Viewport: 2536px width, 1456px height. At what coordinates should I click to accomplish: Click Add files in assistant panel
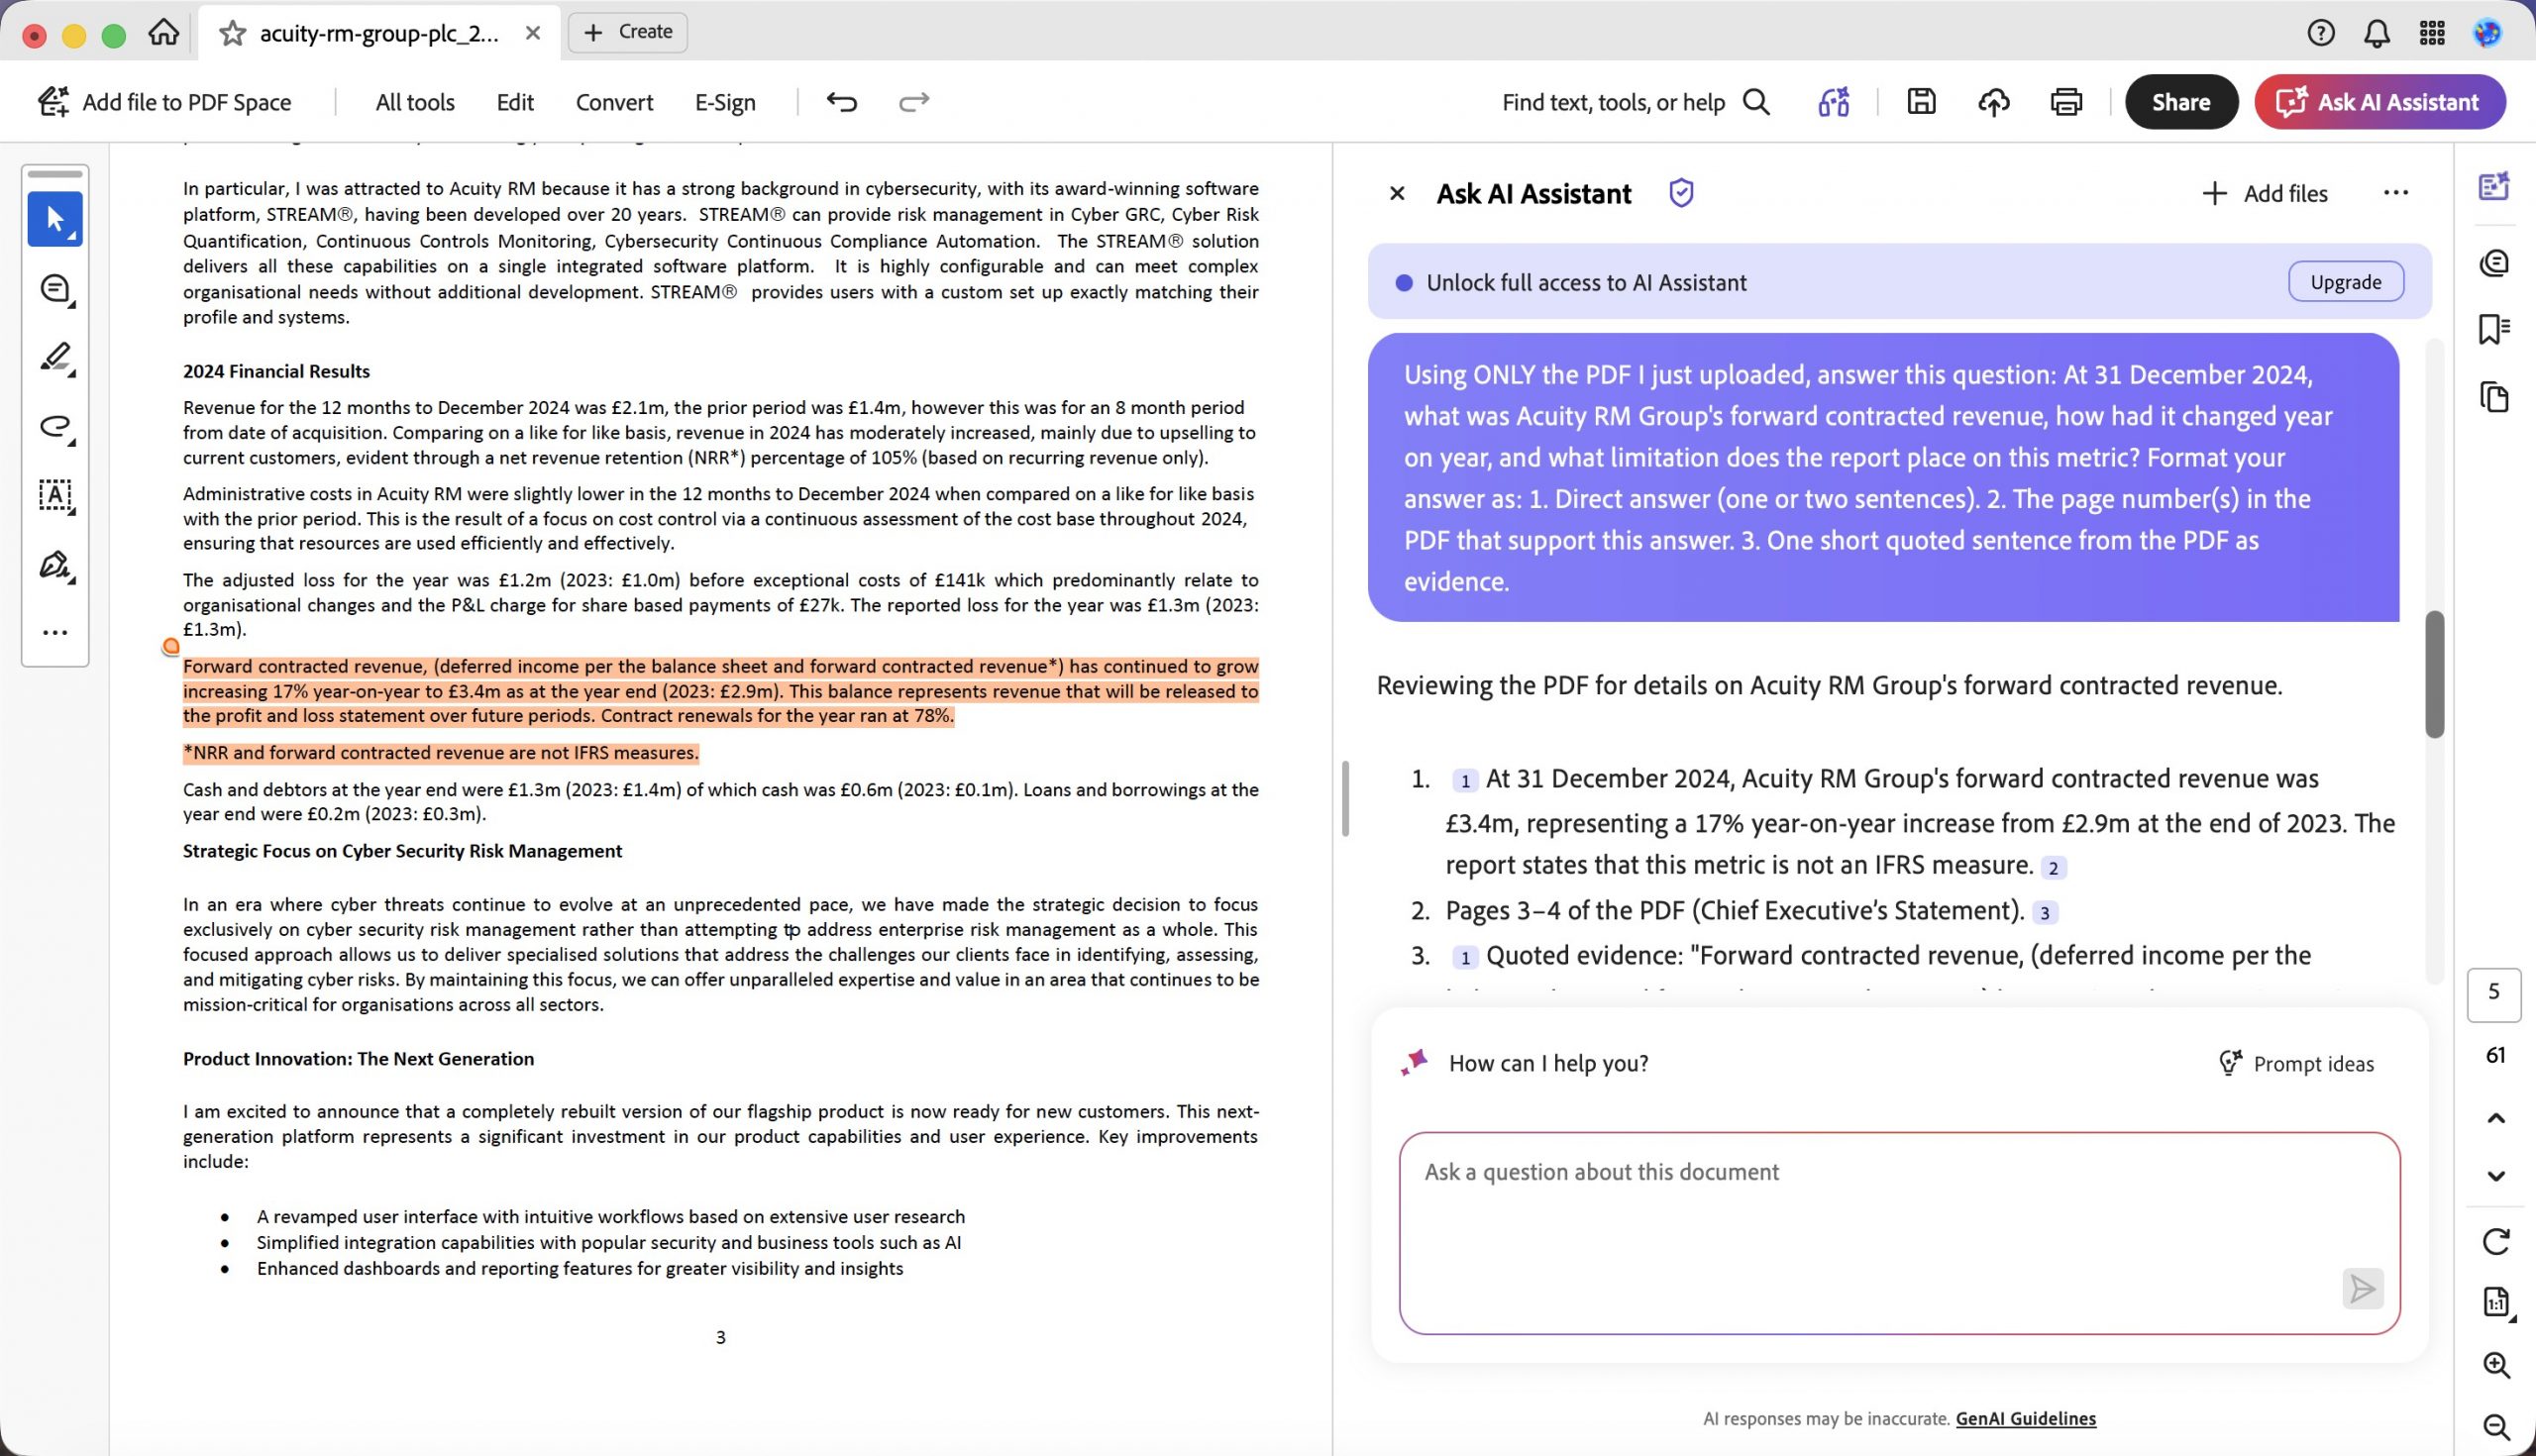click(2265, 193)
